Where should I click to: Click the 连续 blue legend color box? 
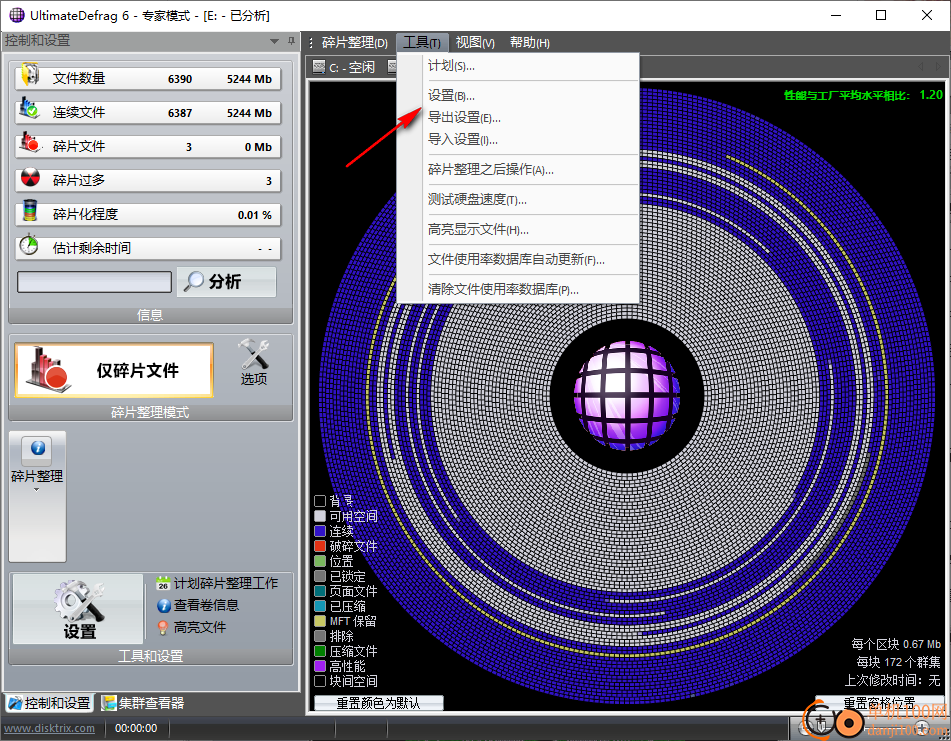click(320, 531)
